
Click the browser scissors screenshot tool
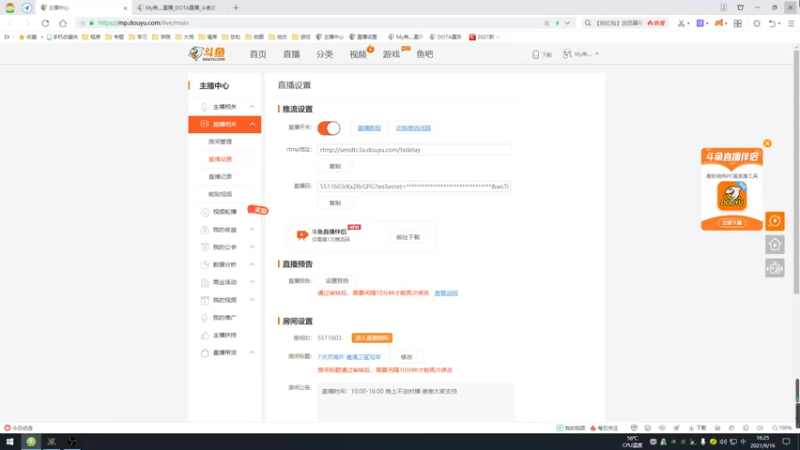[x=681, y=23]
